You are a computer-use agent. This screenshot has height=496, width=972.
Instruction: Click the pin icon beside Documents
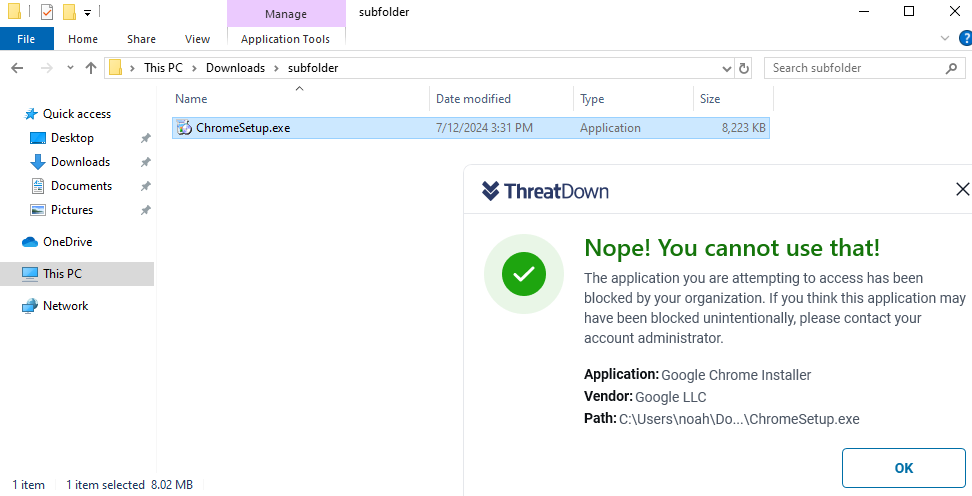[146, 186]
